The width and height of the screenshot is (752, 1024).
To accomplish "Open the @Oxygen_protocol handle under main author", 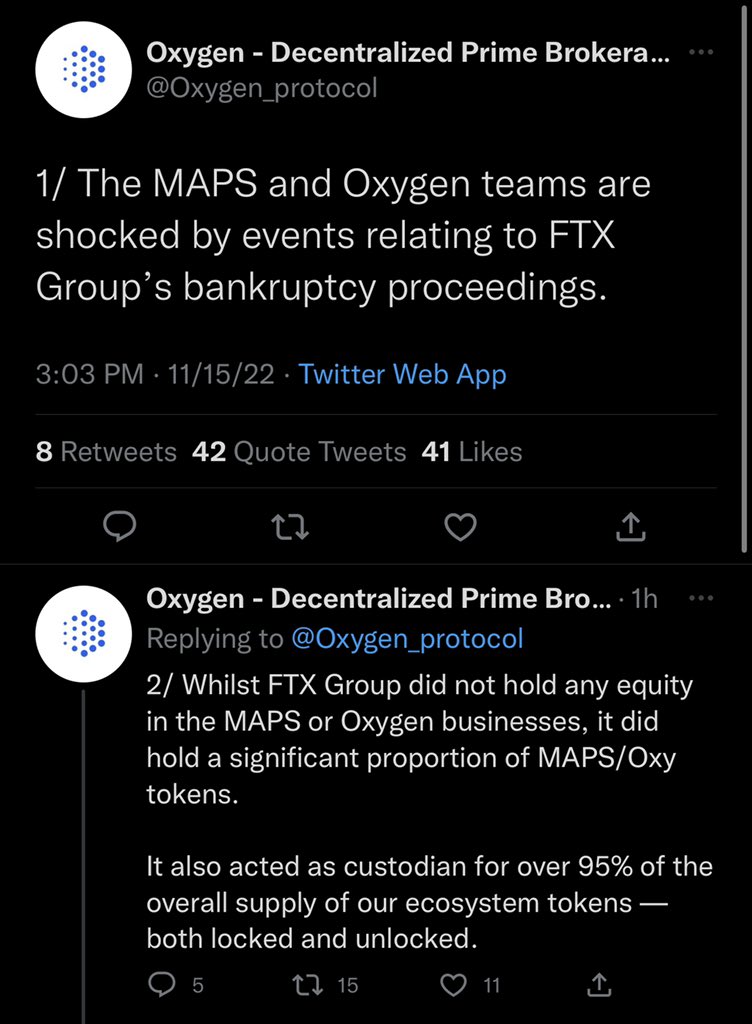I will pos(262,88).
